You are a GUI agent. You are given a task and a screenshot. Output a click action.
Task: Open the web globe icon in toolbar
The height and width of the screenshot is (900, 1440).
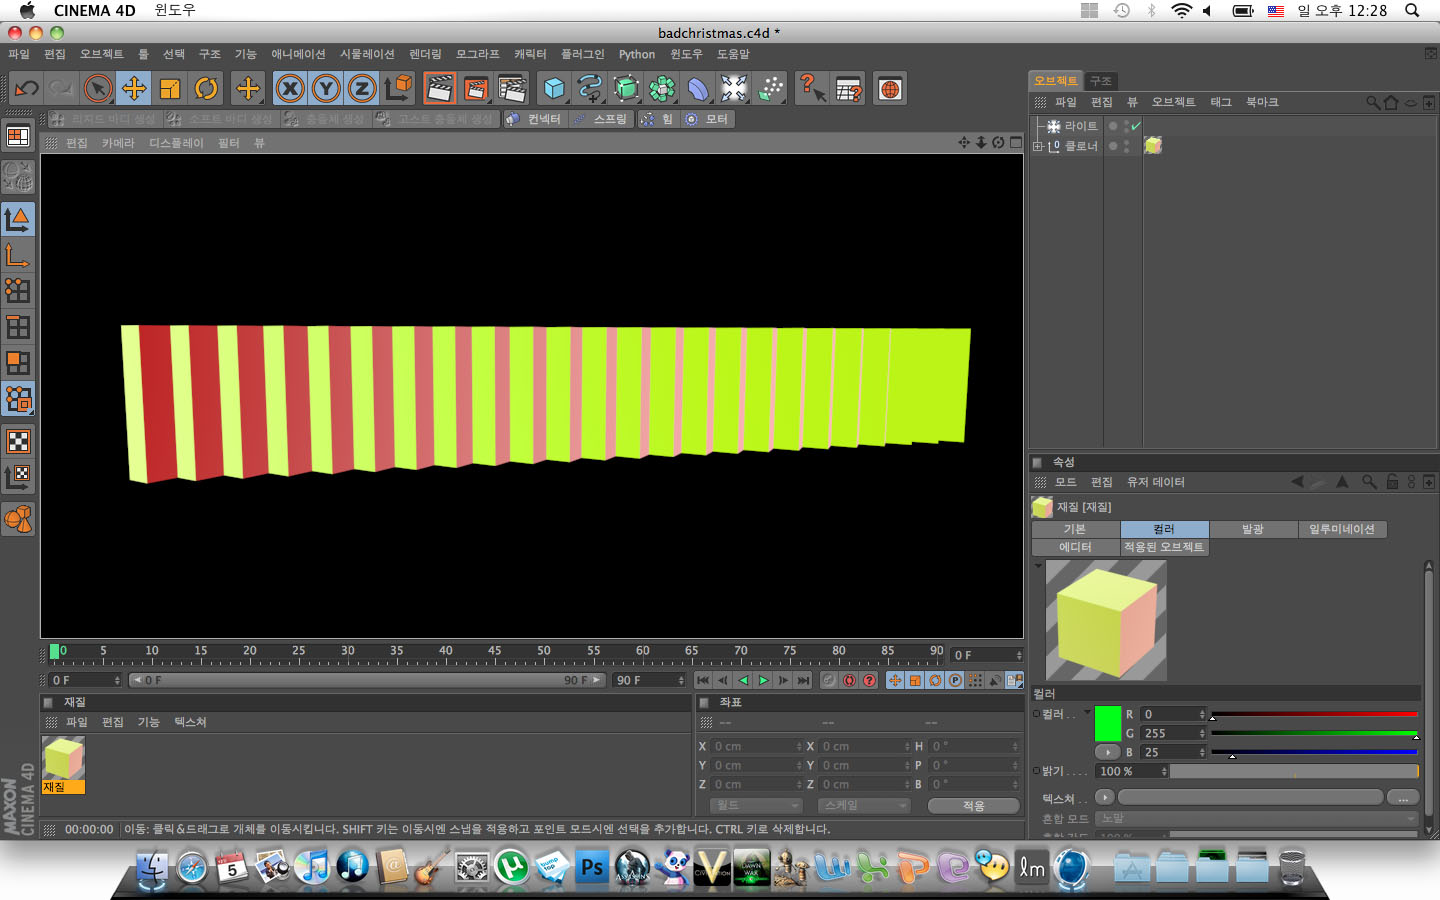coord(890,89)
